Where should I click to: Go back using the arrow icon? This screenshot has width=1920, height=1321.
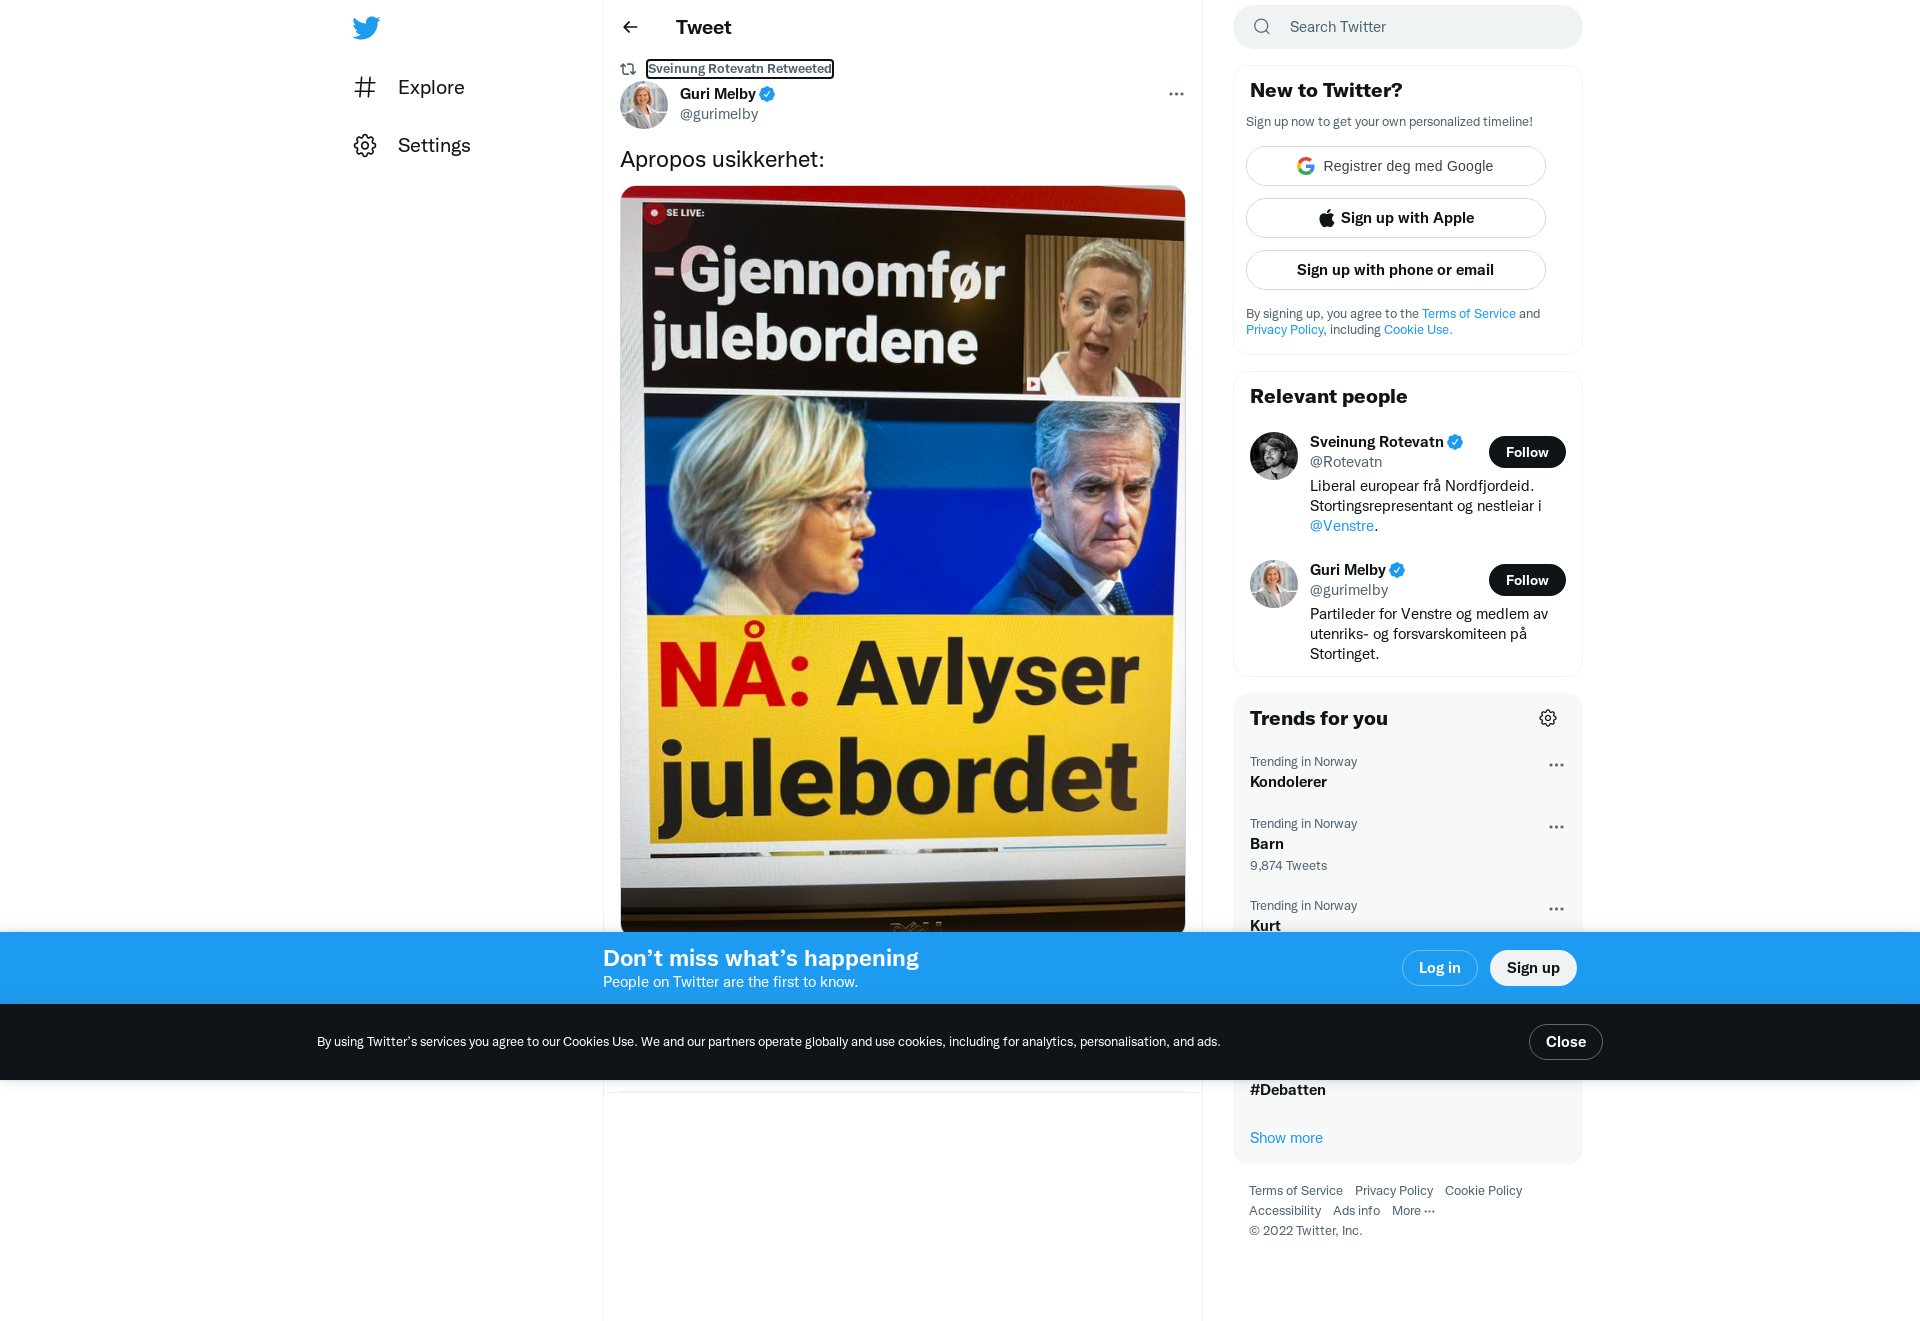point(630,27)
